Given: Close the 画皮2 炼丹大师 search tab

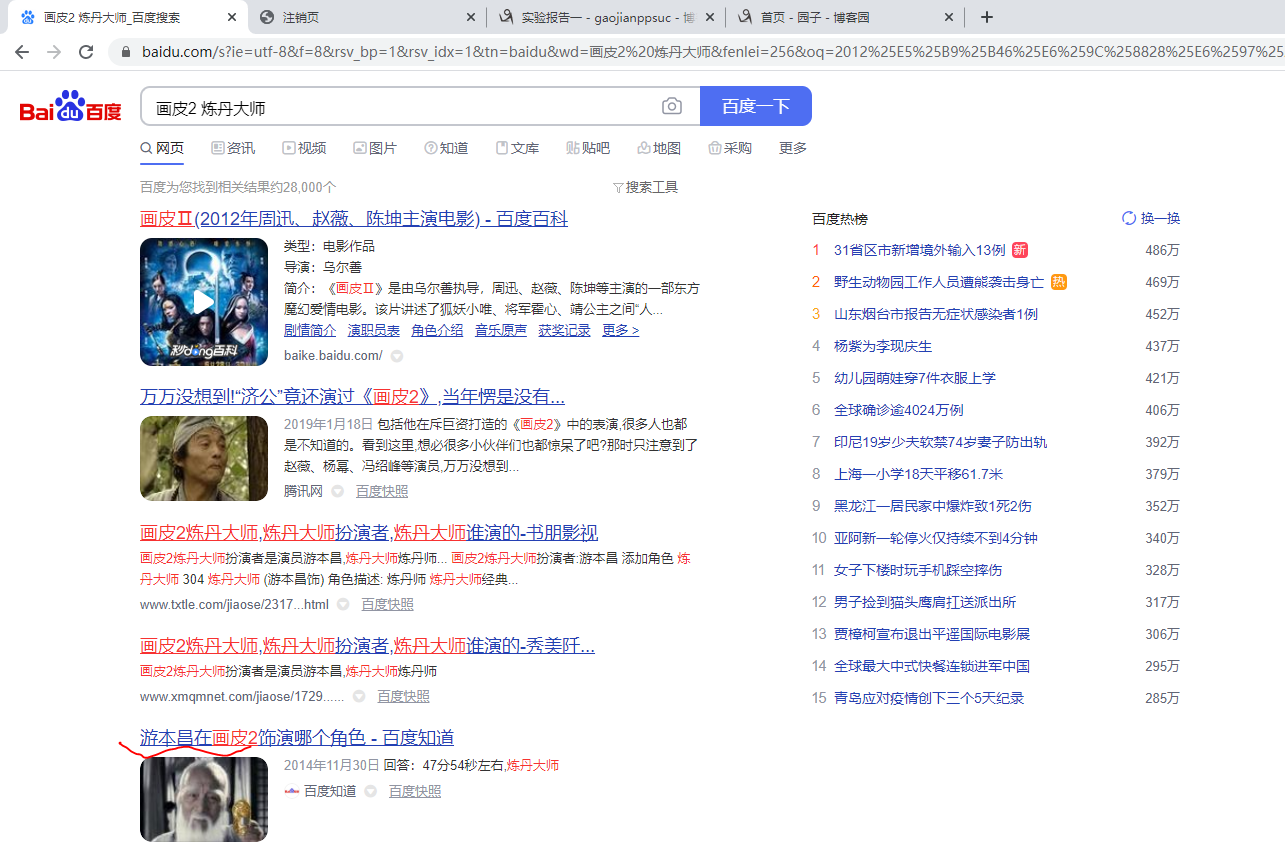Looking at the screenshot, I should point(232,17).
